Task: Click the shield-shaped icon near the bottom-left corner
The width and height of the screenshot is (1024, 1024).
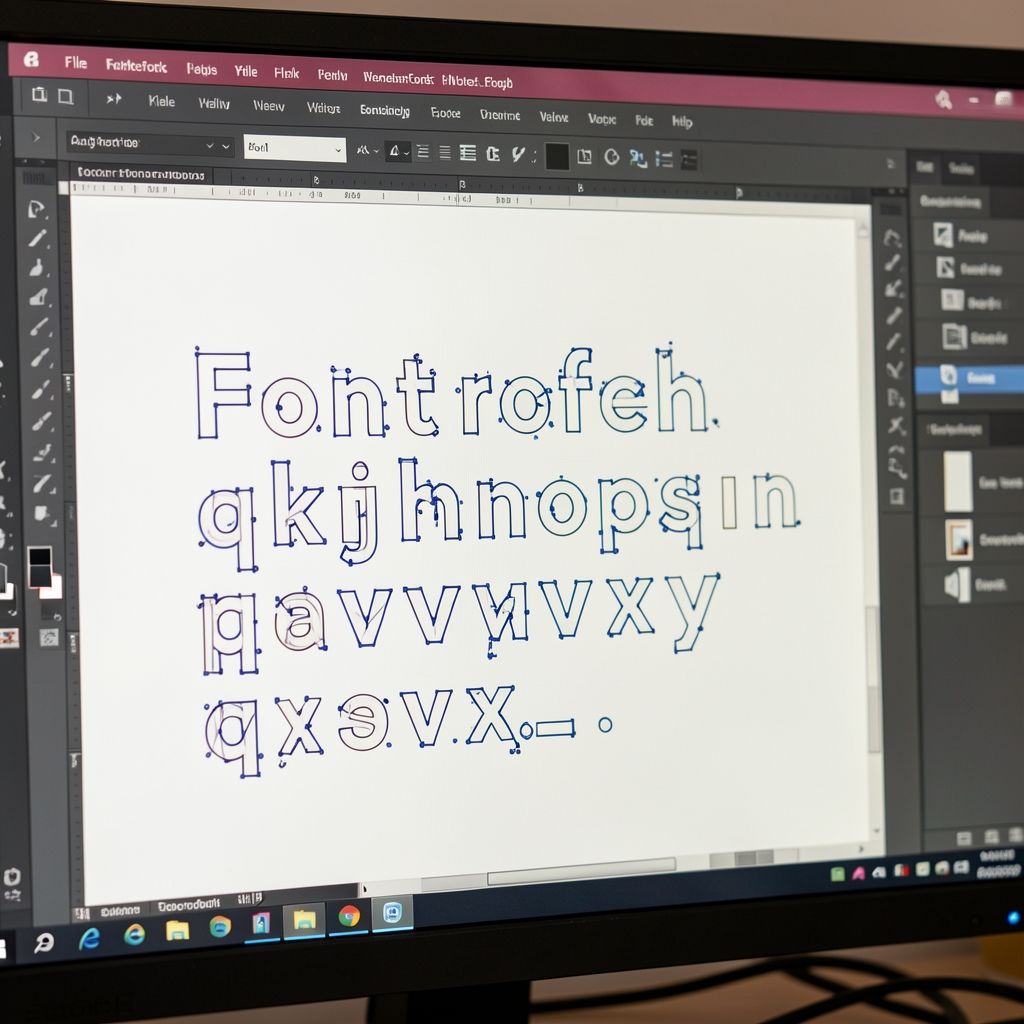Action: [12, 876]
